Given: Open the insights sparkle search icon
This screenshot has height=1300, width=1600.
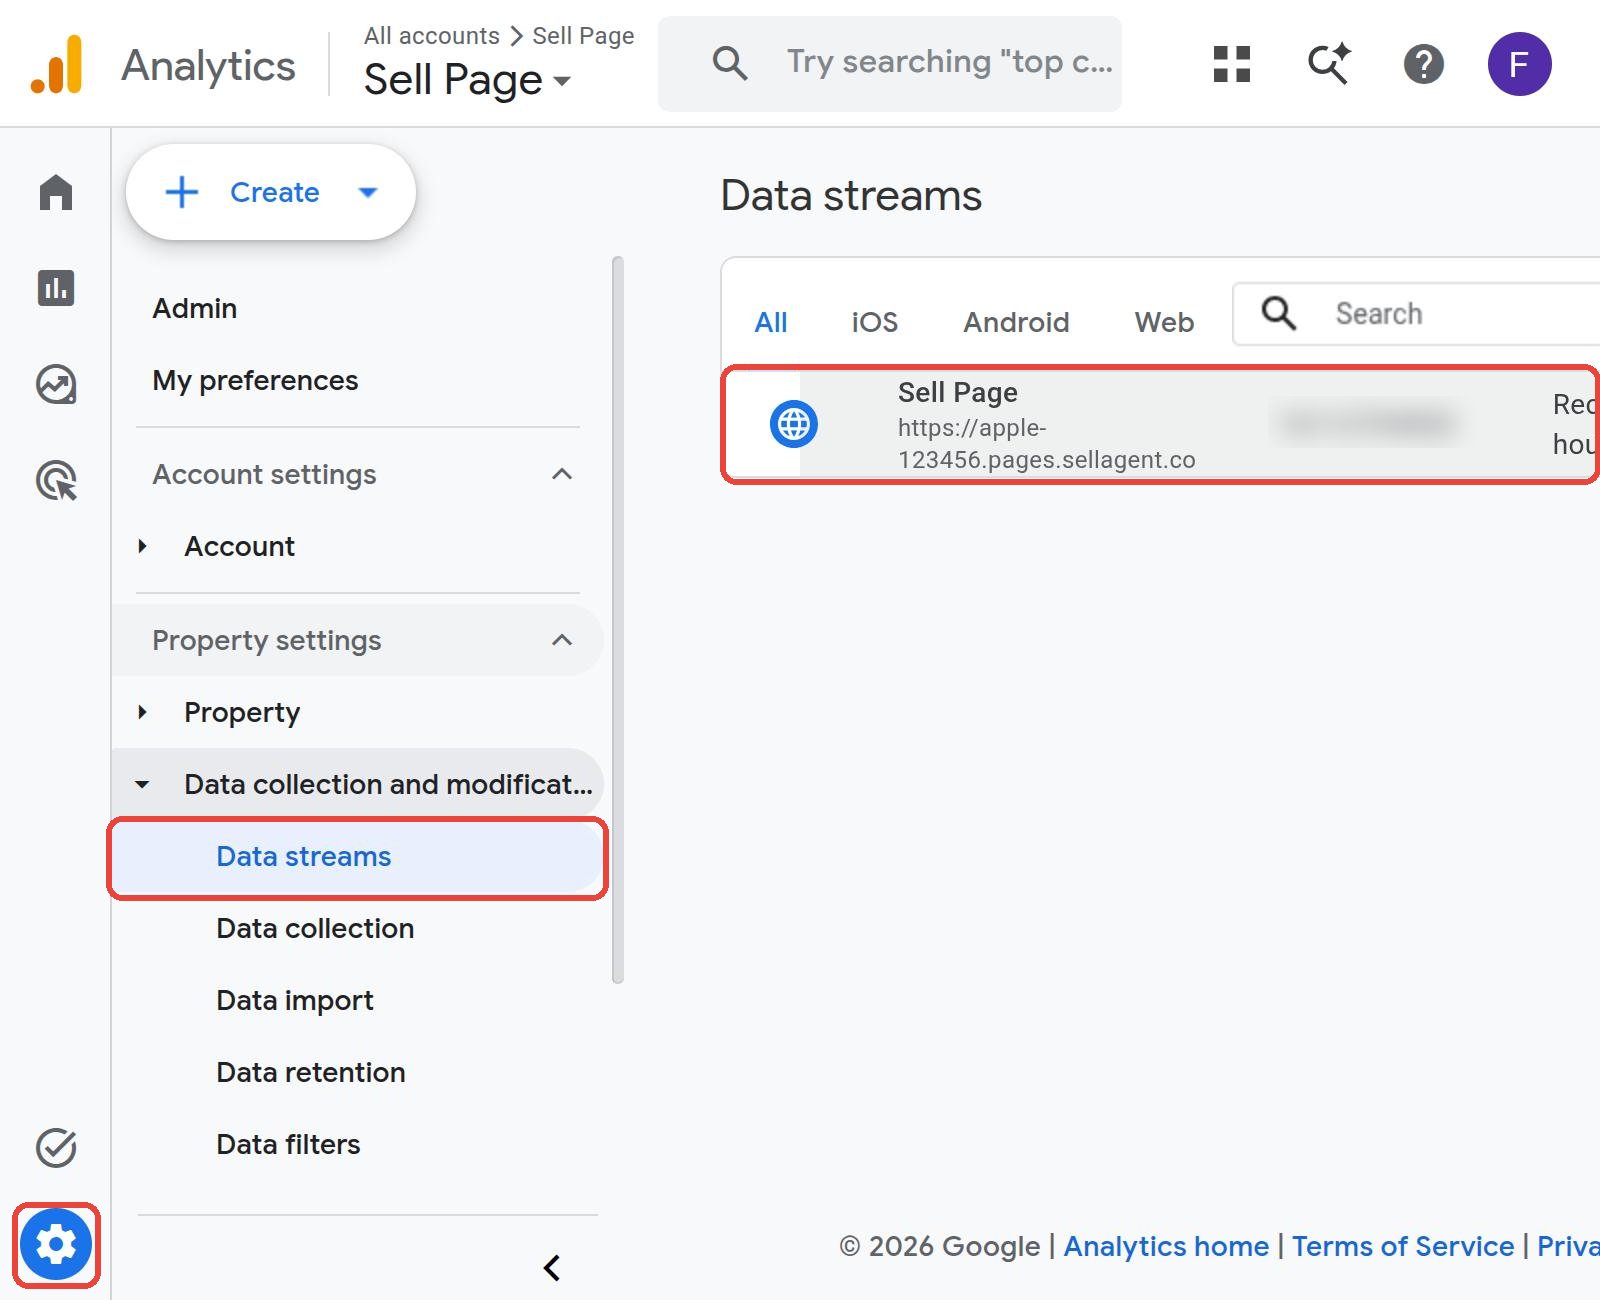Looking at the screenshot, I should coord(1329,64).
